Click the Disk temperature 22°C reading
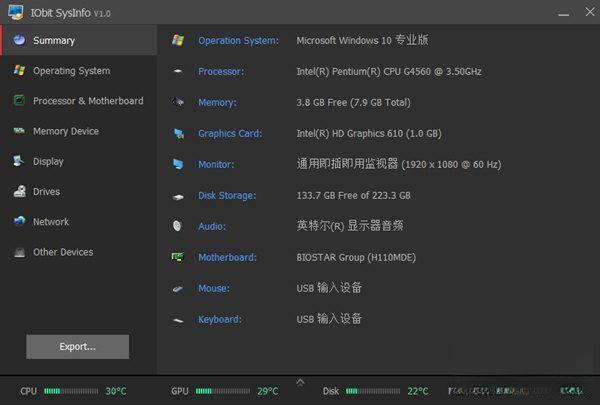This screenshot has height=405, width=600. coord(417,391)
